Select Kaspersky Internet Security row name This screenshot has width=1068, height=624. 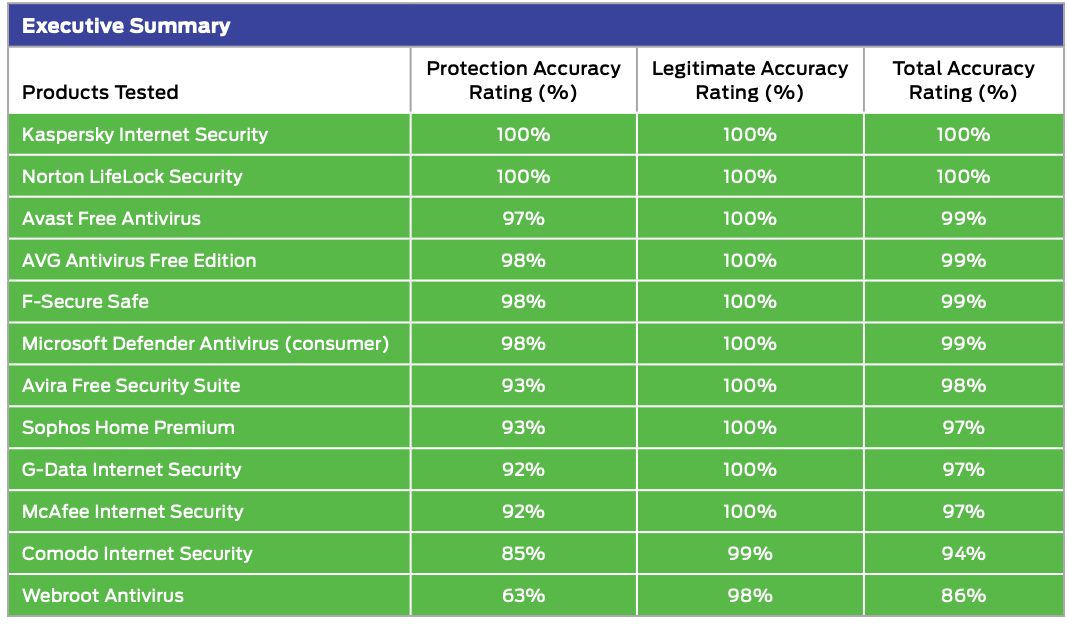(x=145, y=134)
